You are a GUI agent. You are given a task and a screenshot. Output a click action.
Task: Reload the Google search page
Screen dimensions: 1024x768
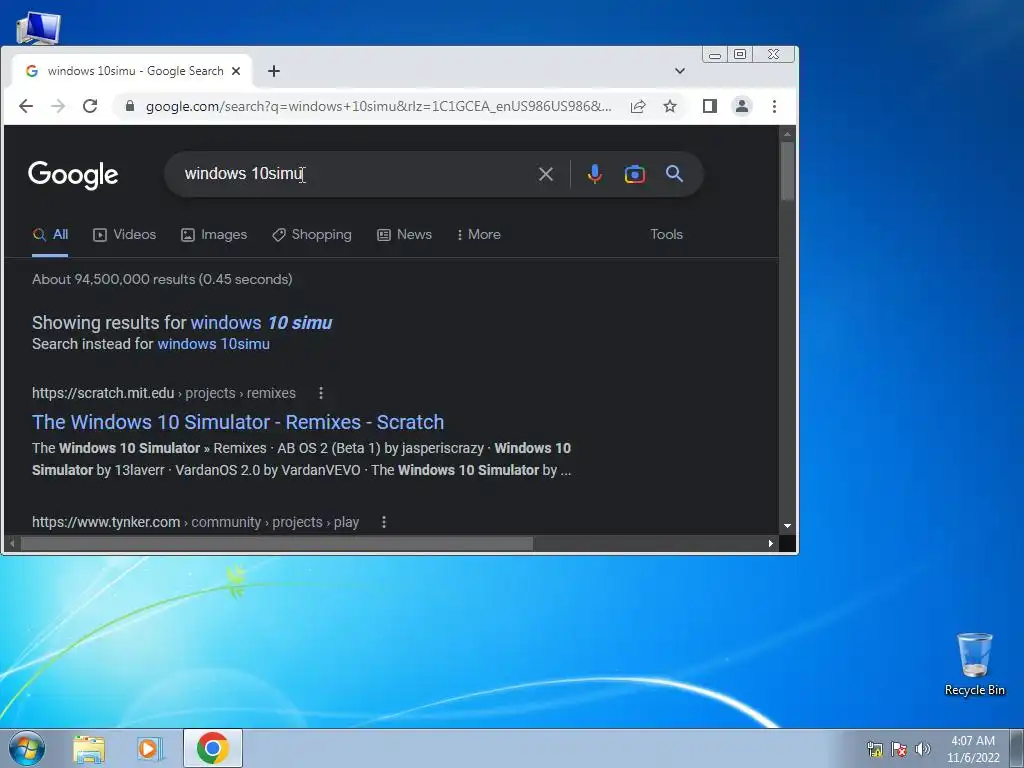(90, 106)
